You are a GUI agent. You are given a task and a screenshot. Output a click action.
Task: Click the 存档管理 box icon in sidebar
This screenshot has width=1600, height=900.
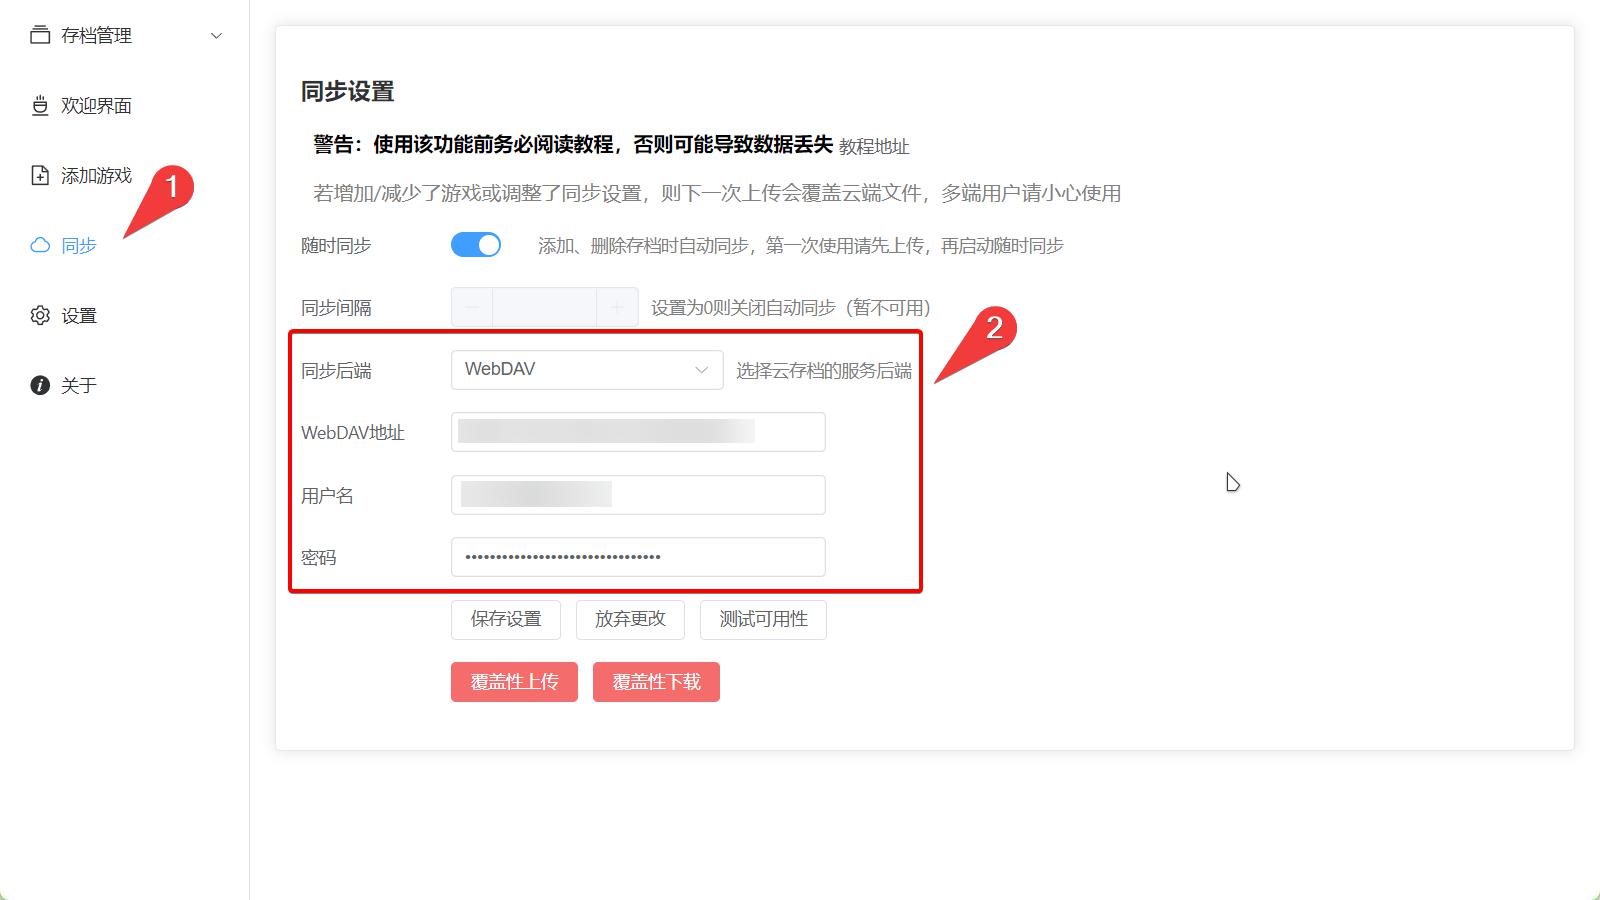click(x=38, y=35)
